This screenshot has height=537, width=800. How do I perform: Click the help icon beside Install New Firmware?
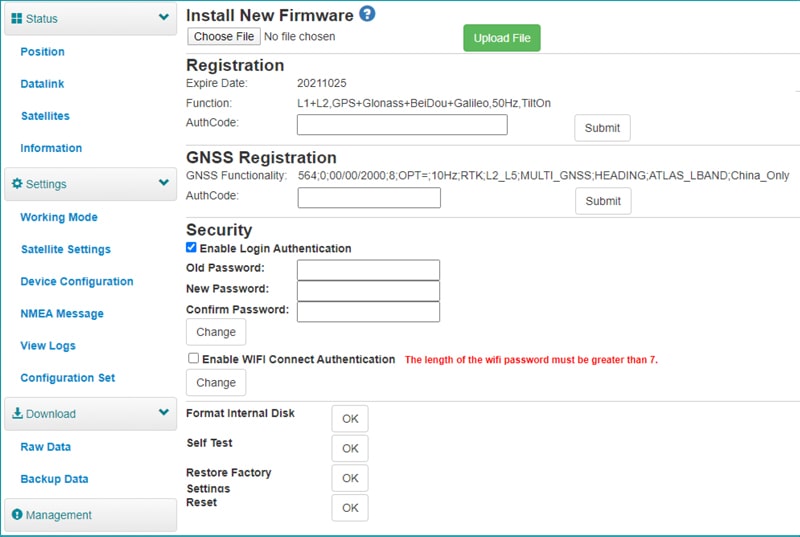click(x=367, y=14)
